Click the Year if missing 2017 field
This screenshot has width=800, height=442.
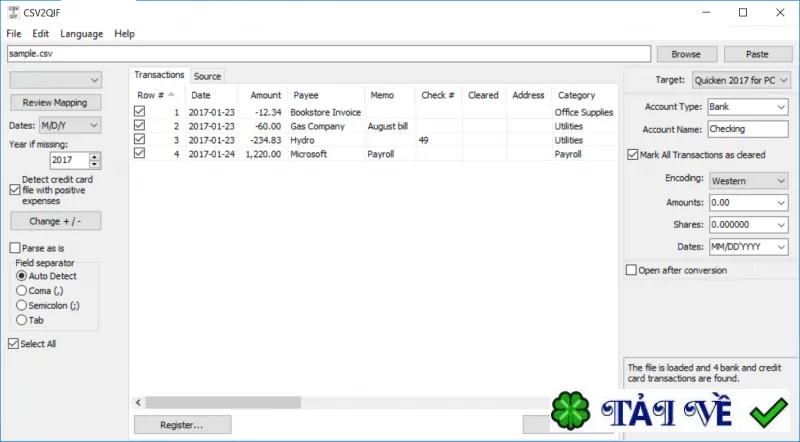pos(70,160)
